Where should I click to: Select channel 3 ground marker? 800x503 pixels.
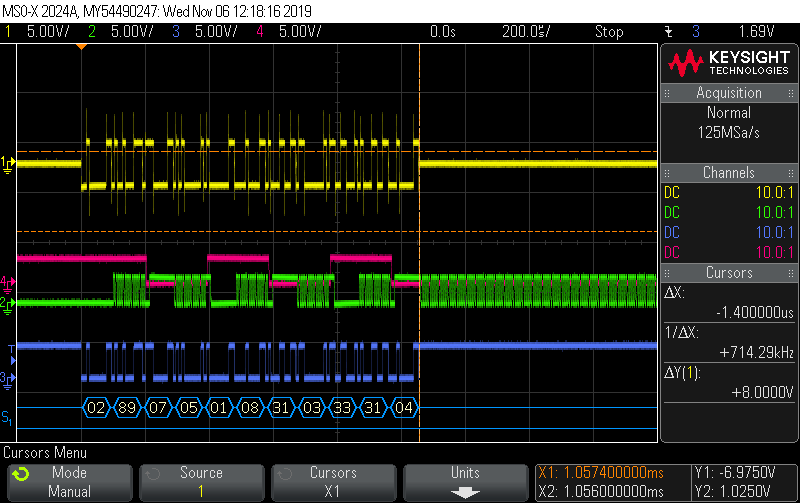[x=8, y=380]
